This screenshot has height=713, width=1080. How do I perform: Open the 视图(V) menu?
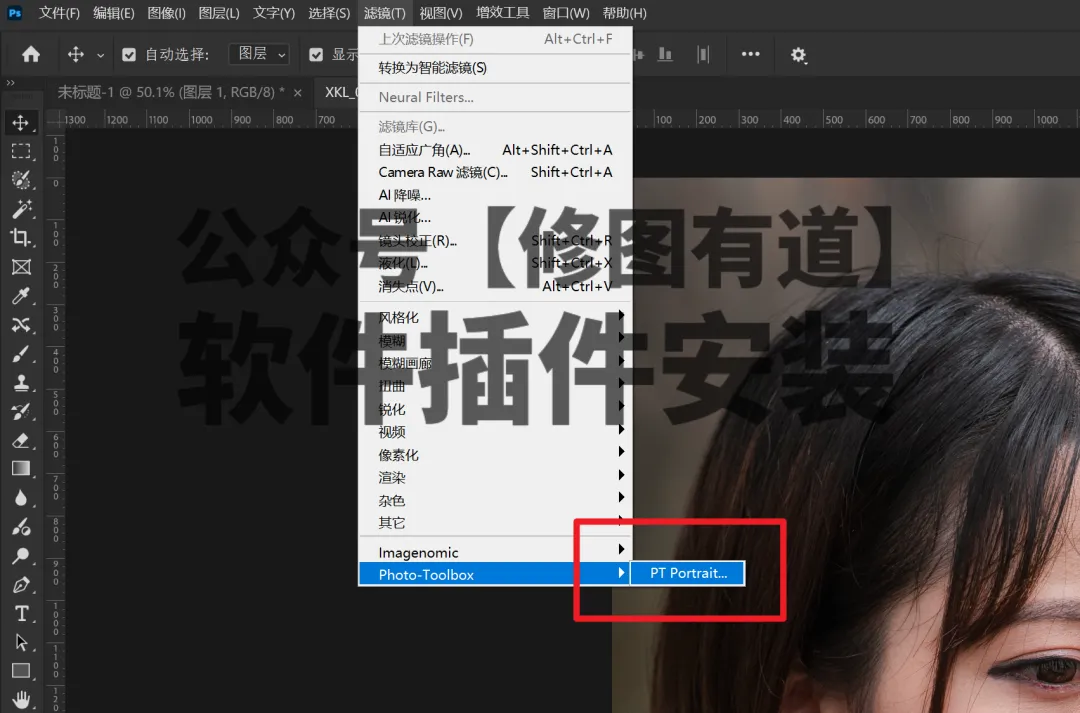click(440, 13)
